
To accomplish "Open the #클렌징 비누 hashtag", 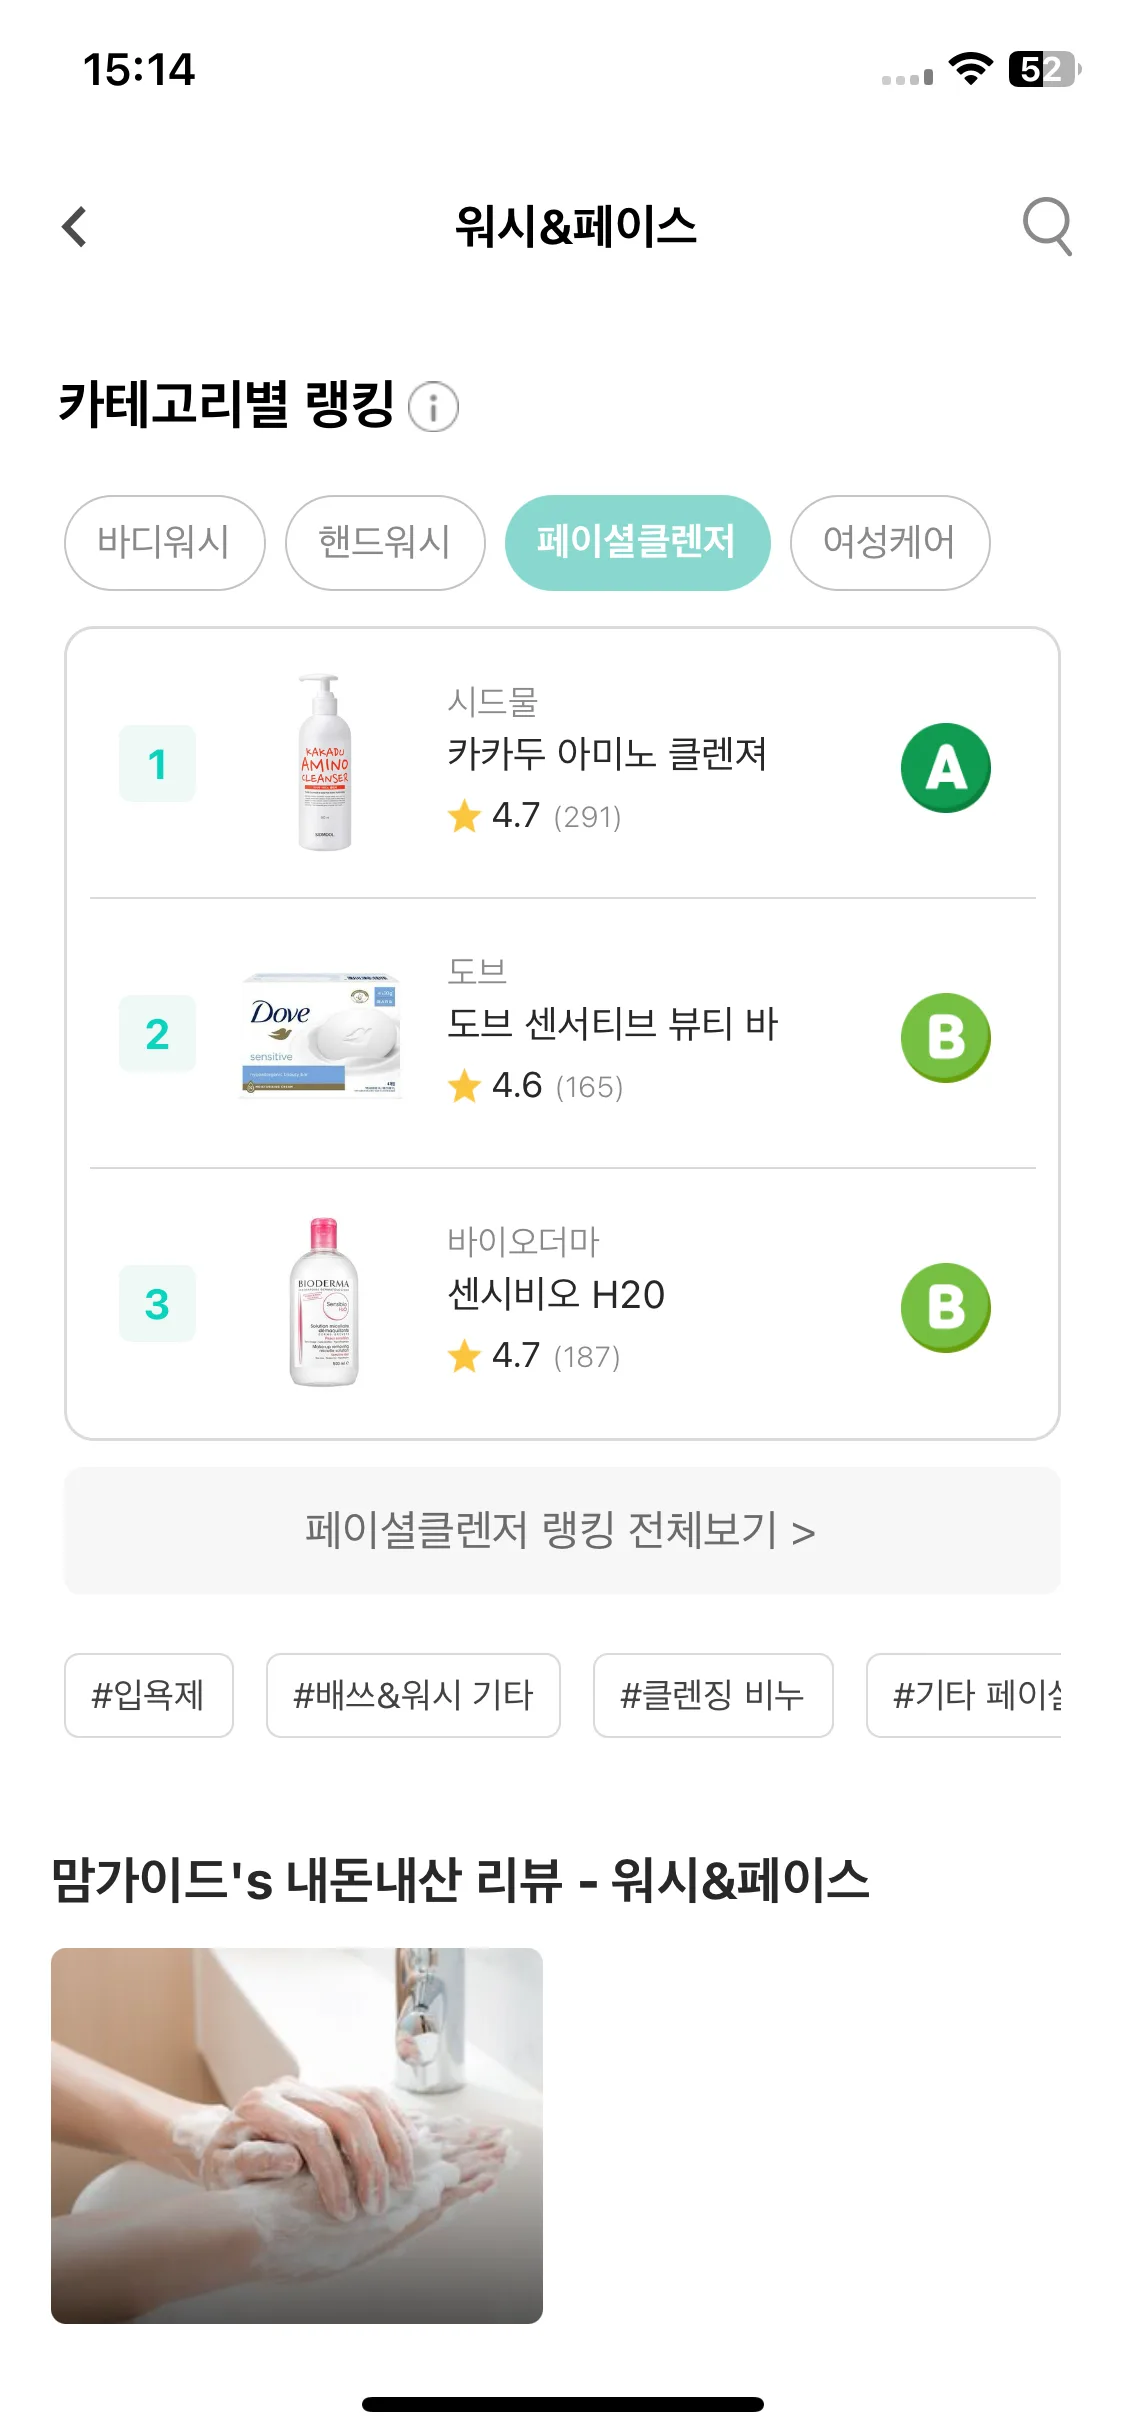I will click(x=713, y=1695).
